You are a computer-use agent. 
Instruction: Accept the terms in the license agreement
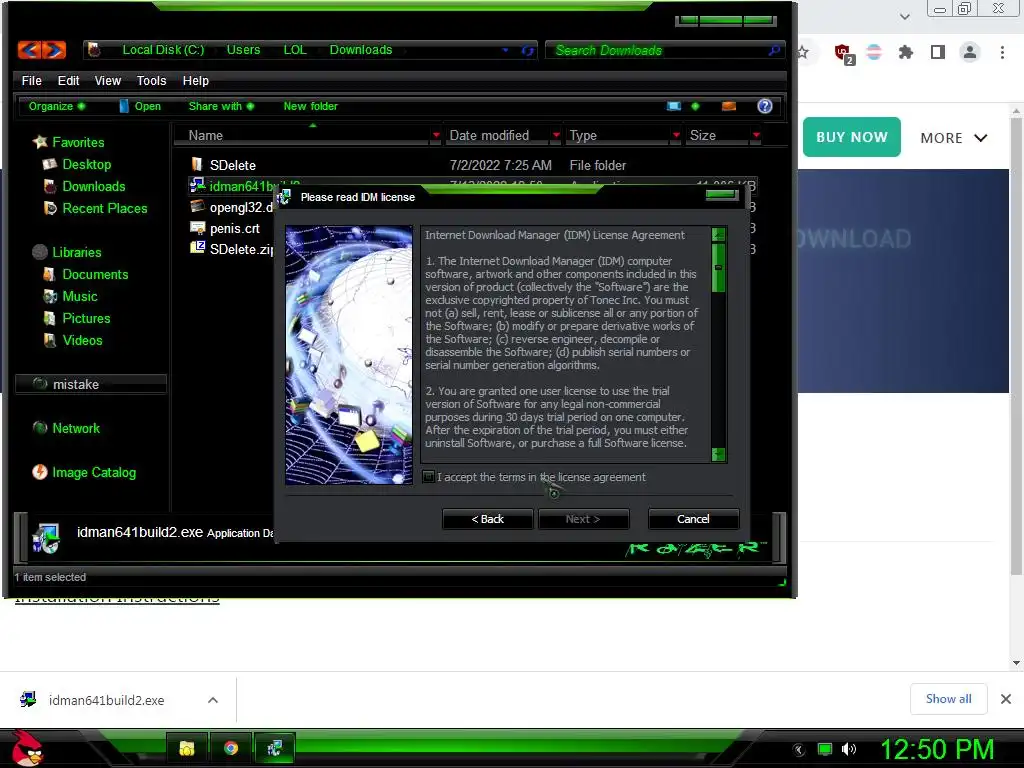428,477
